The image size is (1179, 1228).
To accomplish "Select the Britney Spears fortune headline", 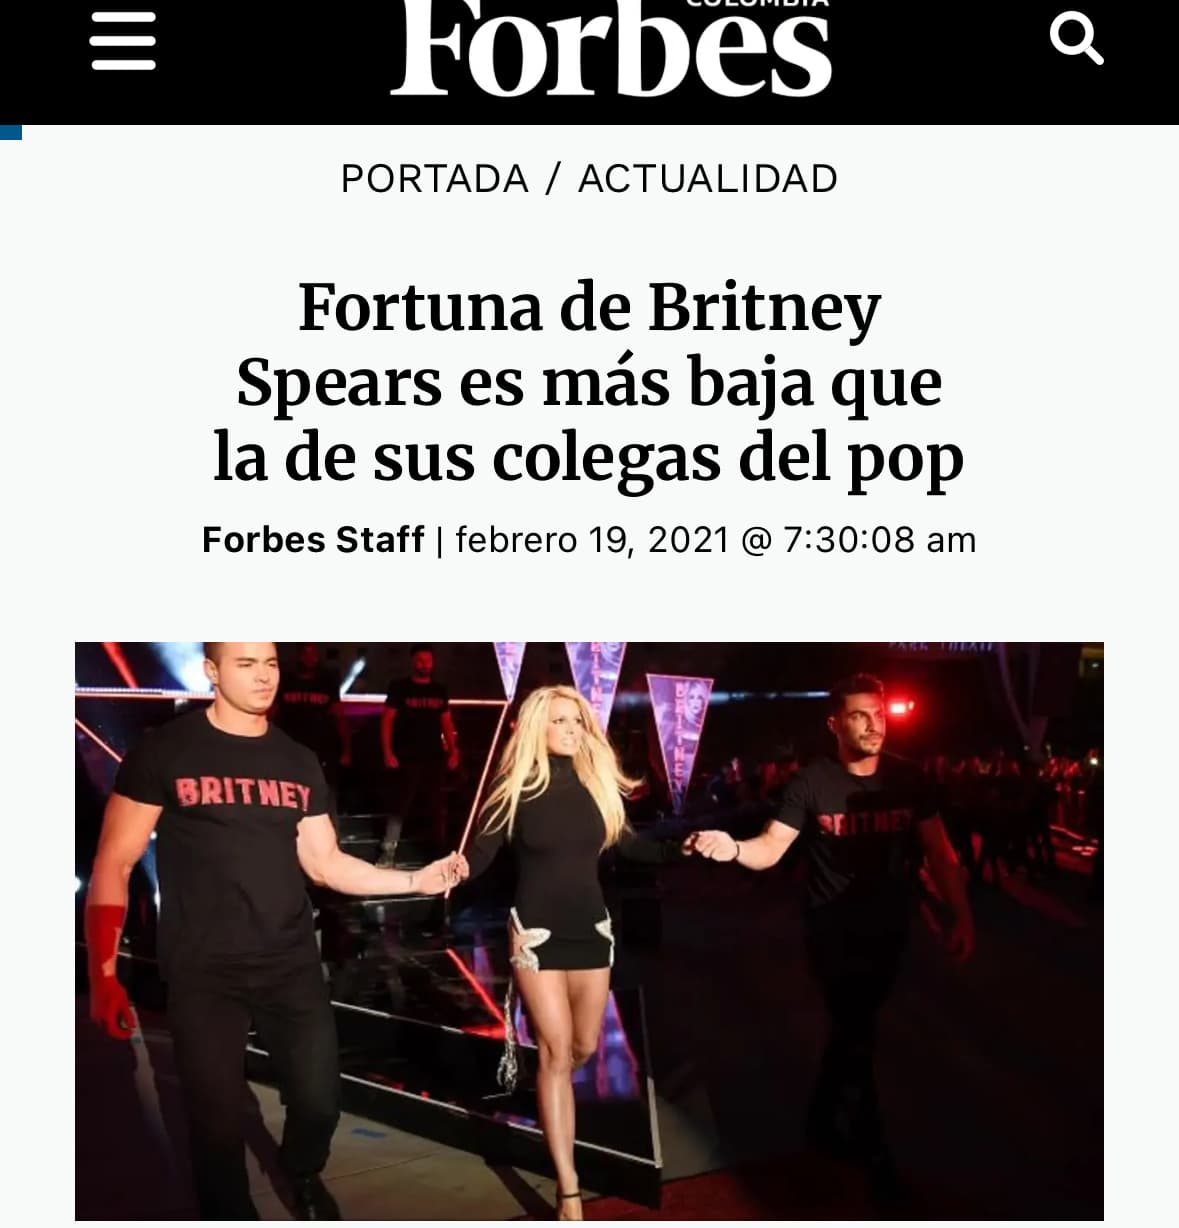I will pyautogui.click(x=589, y=382).
